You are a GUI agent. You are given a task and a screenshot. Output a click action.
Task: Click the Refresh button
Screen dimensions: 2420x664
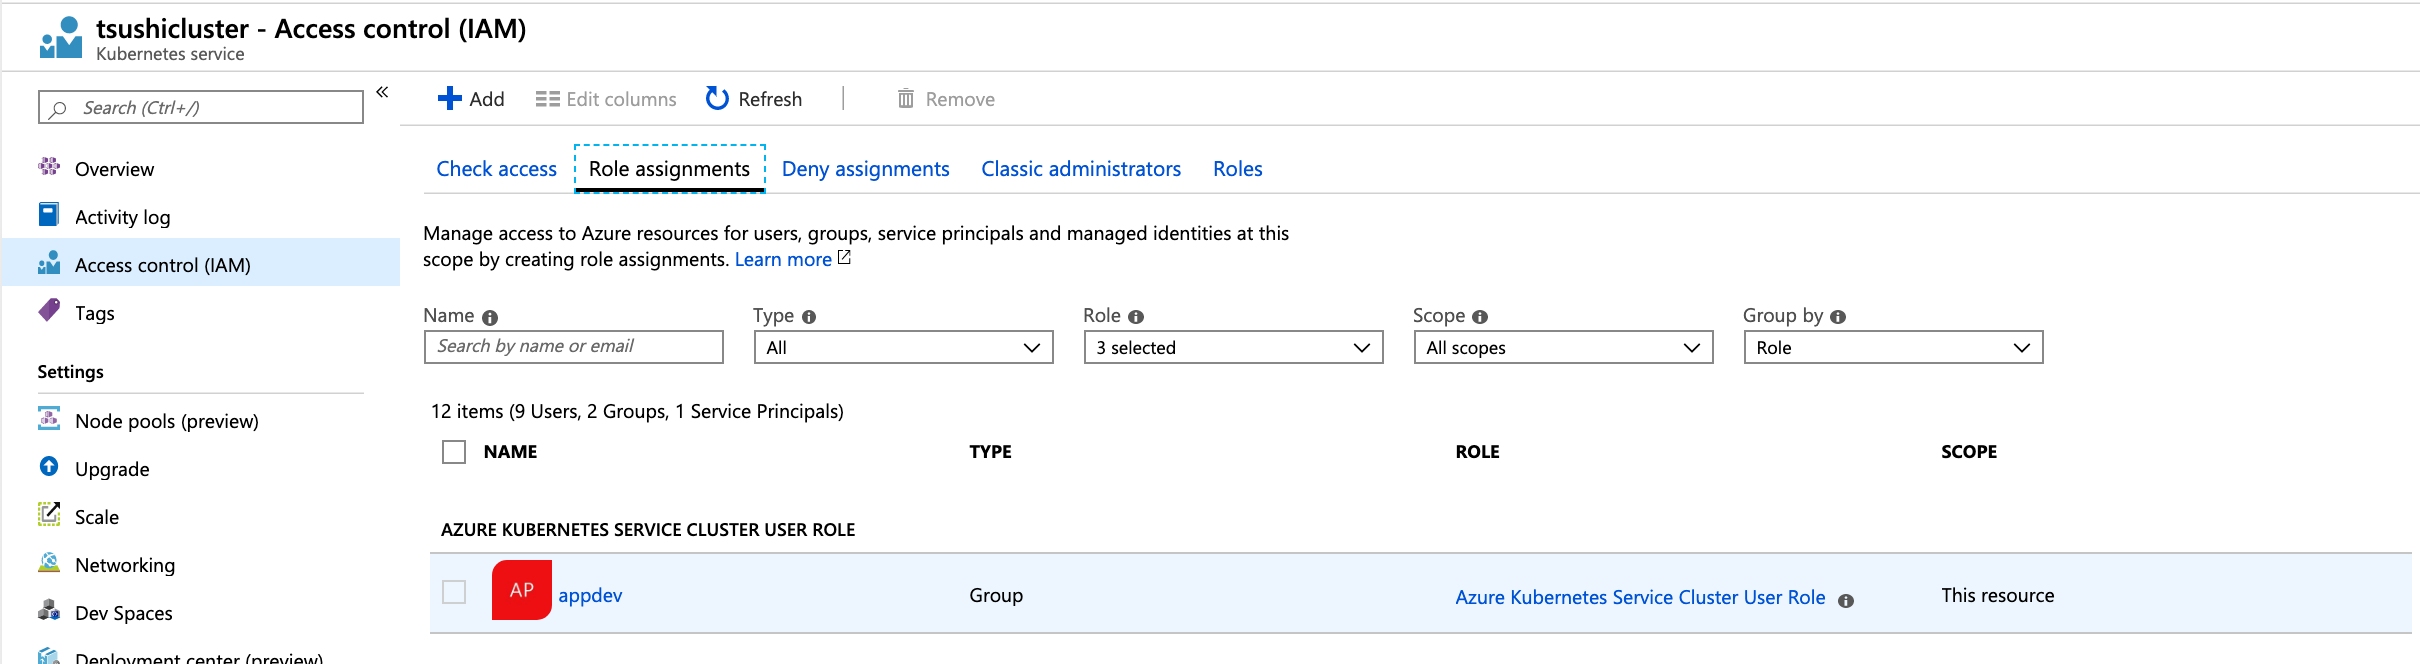pyautogui.click(x=754, y=98)
